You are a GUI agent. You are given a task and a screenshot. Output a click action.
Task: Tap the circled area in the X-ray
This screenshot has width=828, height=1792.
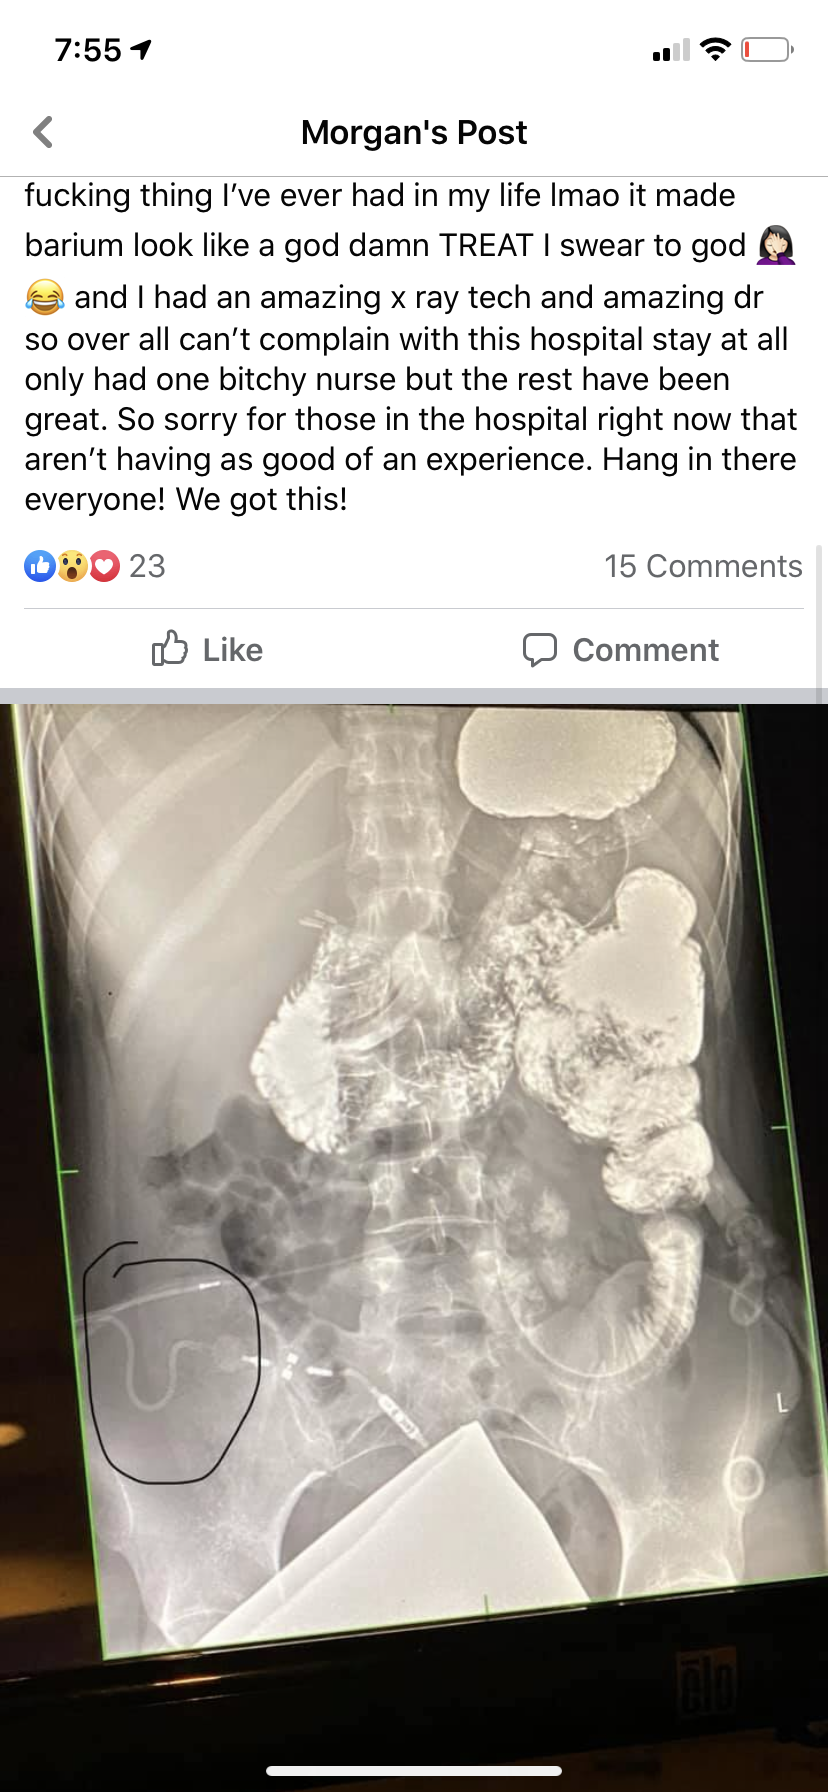[171, 1362]
